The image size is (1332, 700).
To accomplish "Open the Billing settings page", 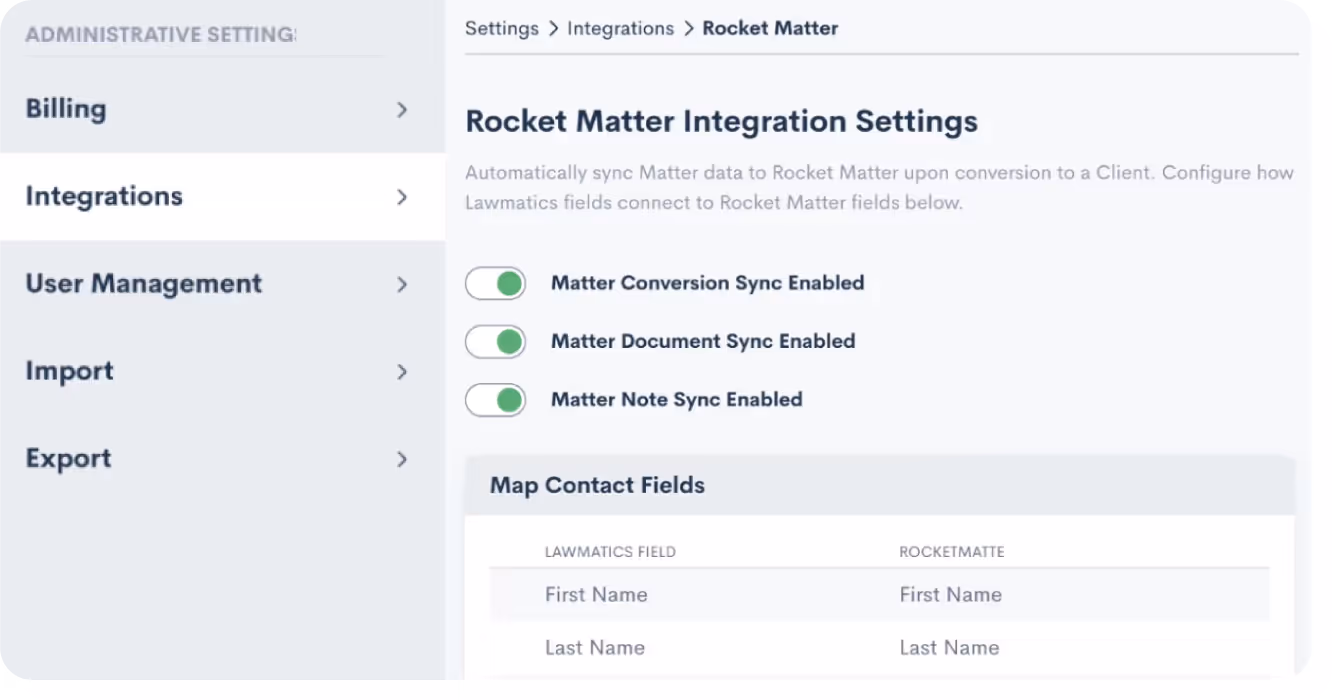I will pyautogui.click(x=66, y=108).
